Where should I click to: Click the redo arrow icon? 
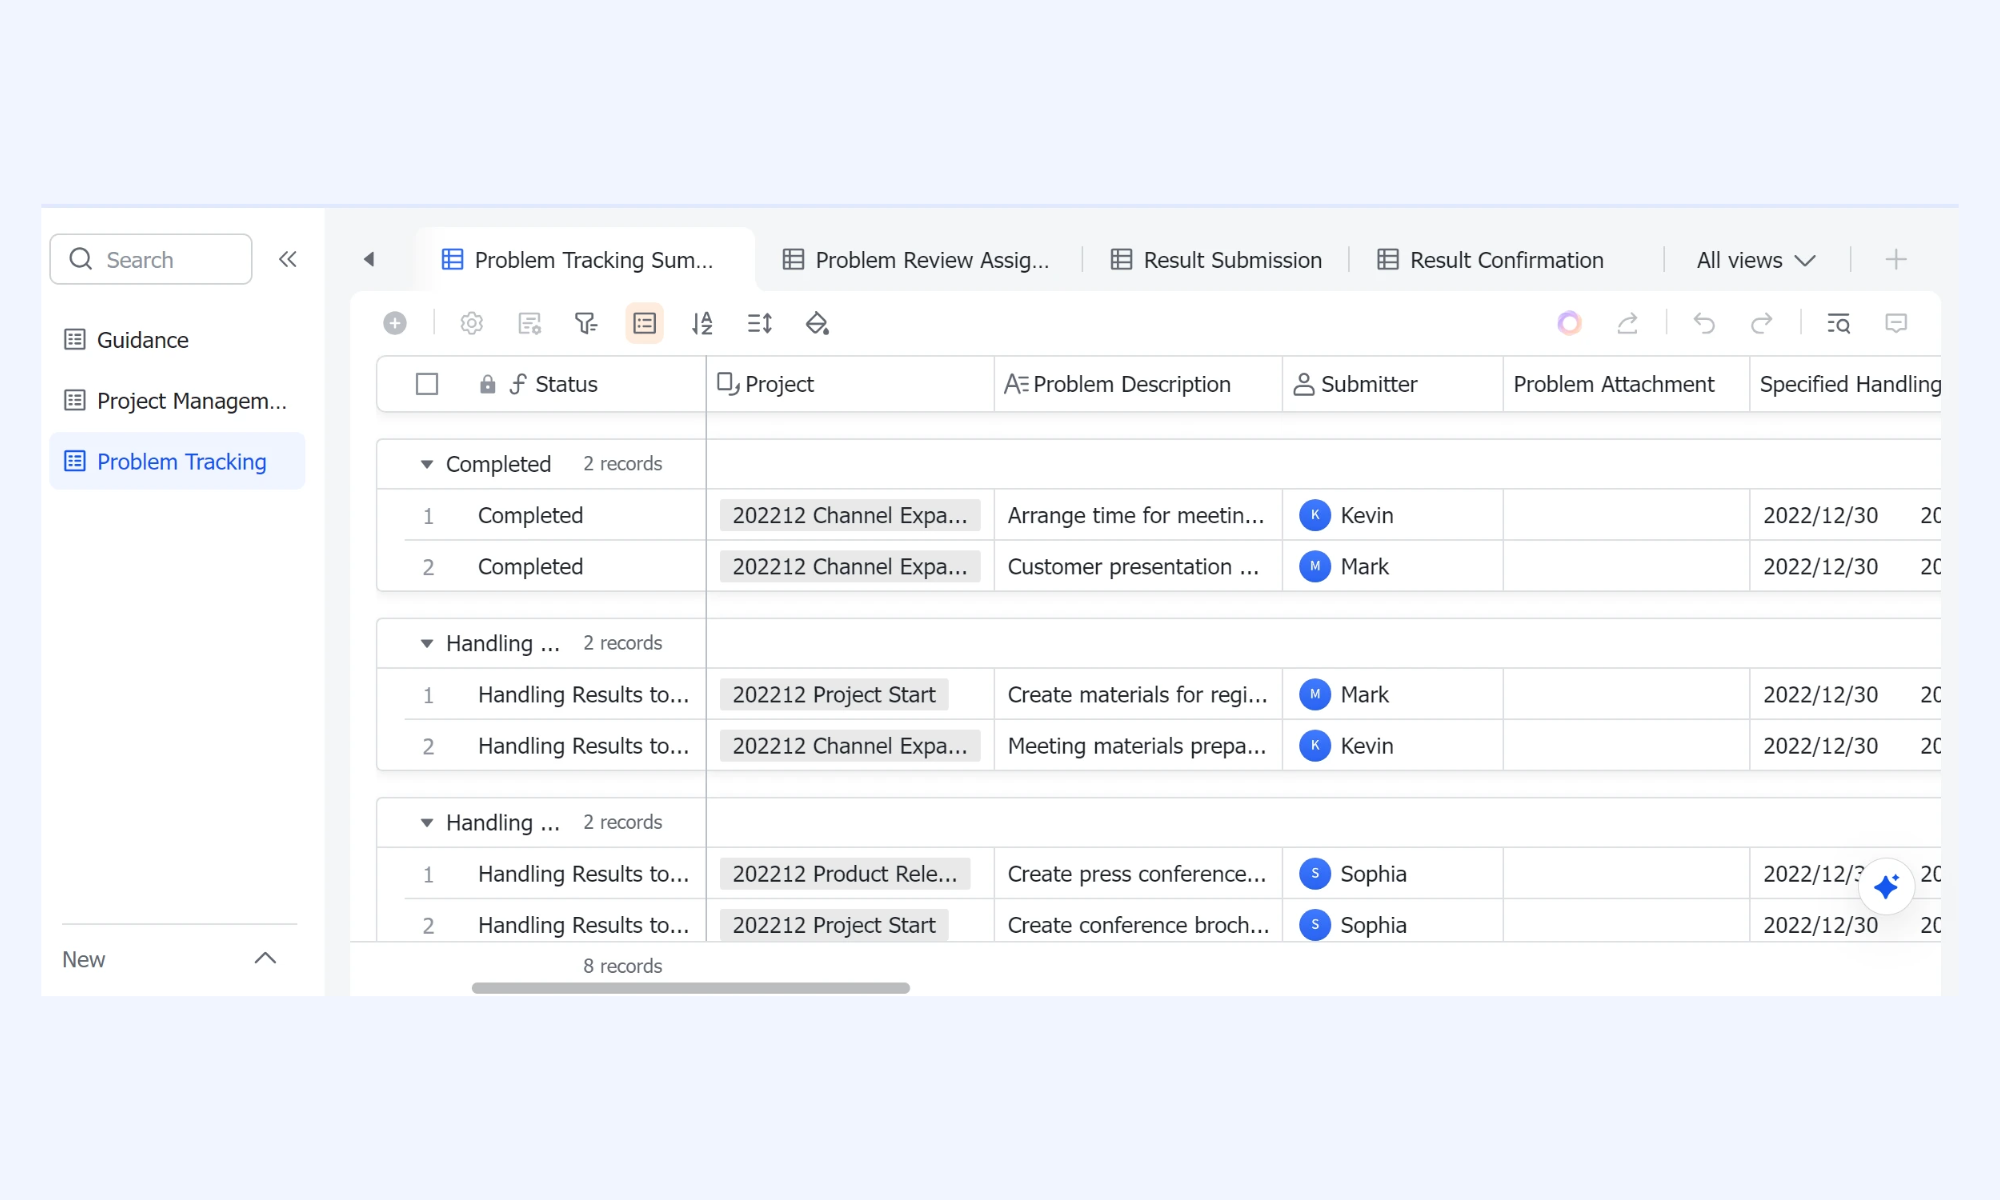tap(1762, 323)
